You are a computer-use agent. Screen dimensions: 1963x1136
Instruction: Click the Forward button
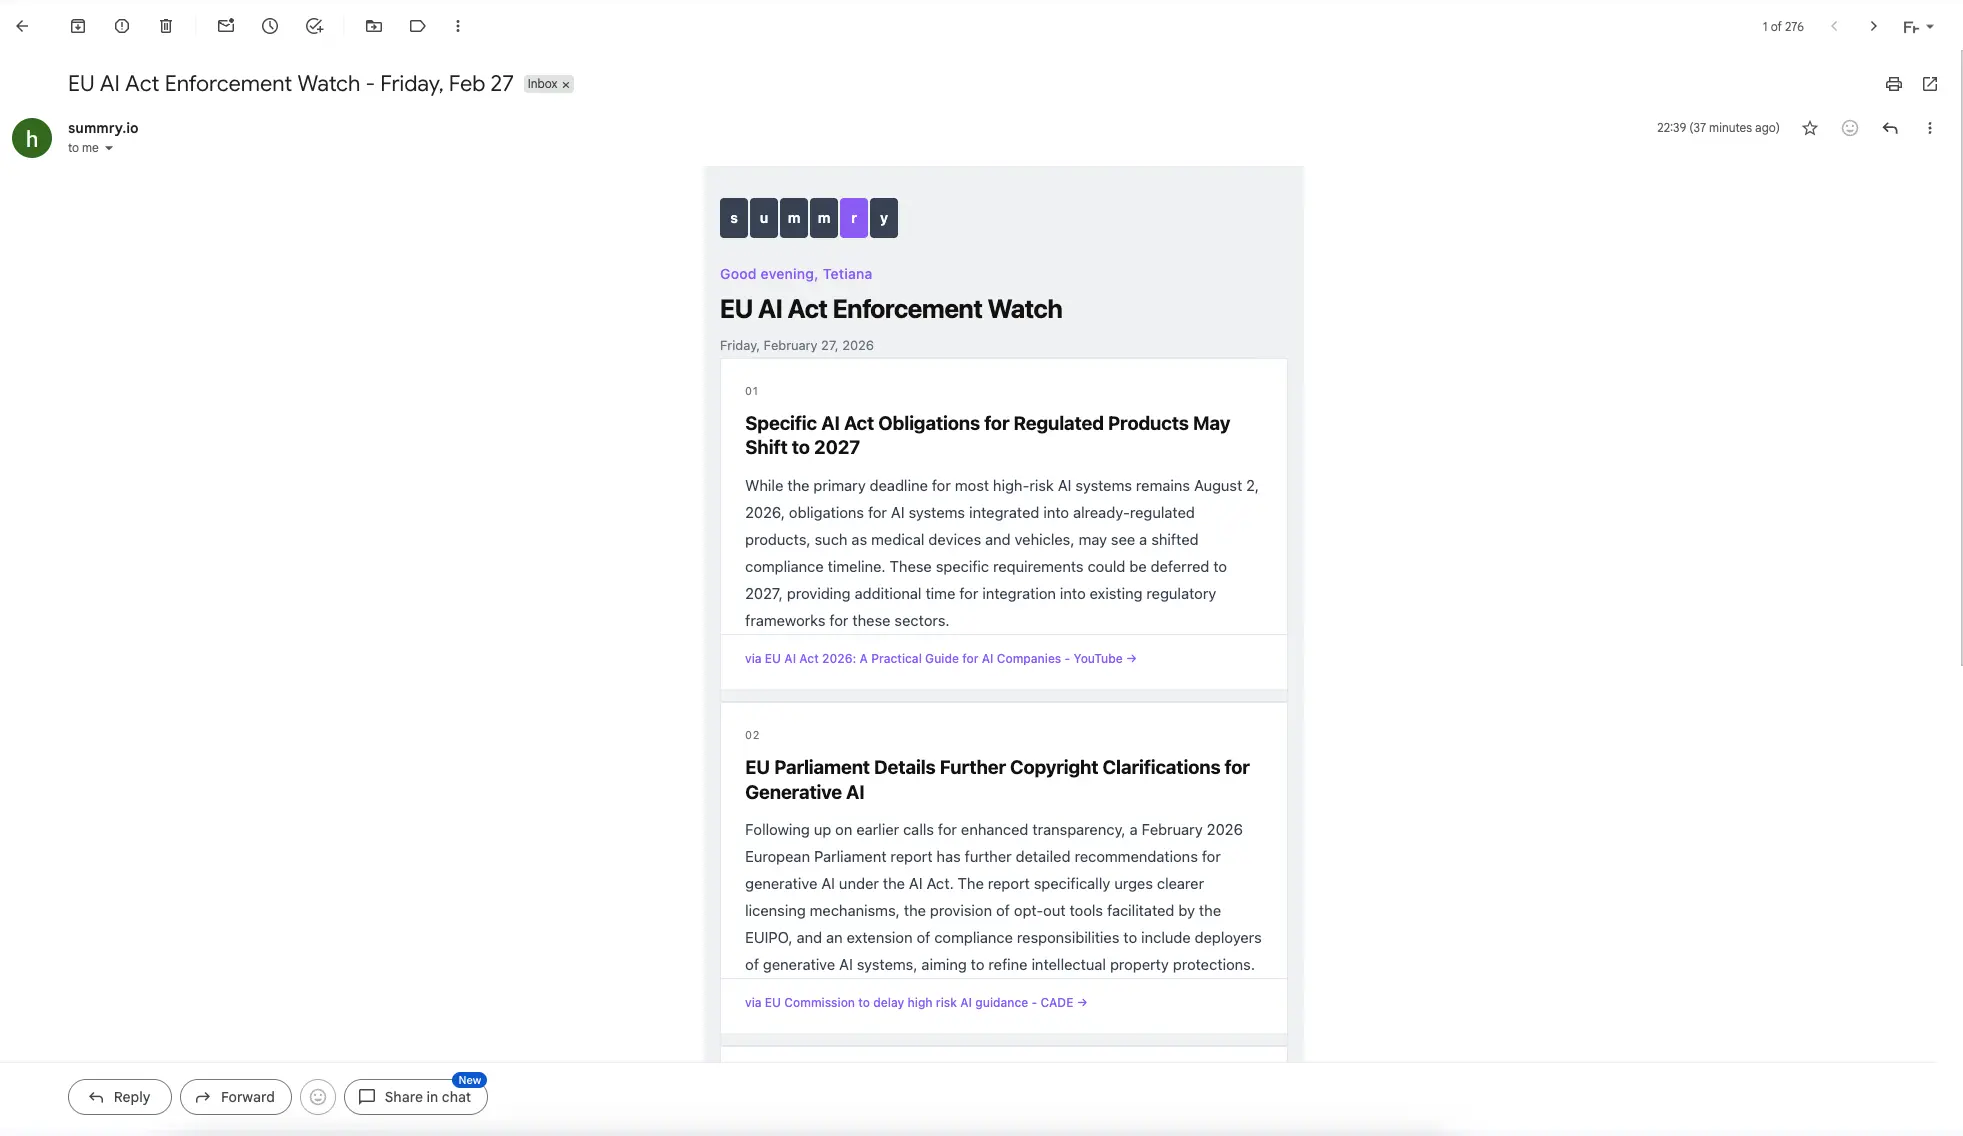coord(236,1097)
